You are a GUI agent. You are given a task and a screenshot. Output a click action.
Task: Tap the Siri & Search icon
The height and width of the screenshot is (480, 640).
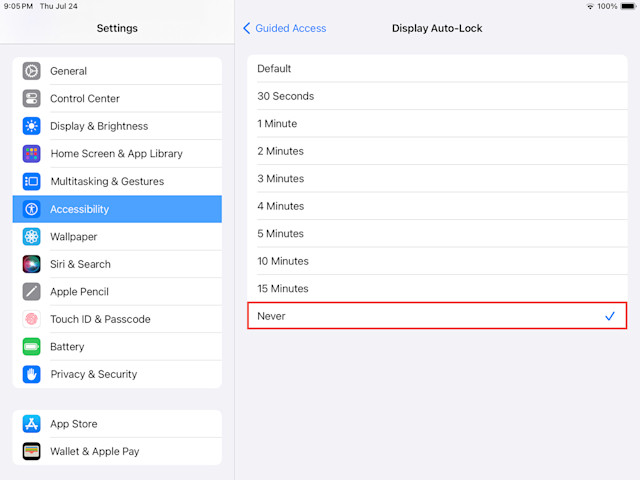pos(31,264)
